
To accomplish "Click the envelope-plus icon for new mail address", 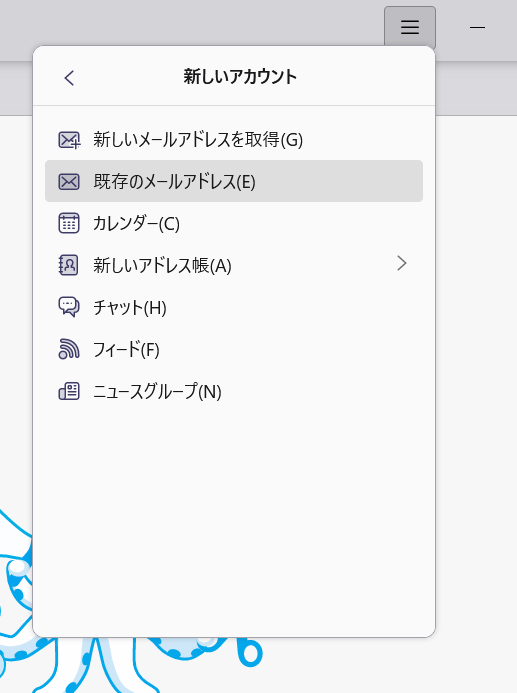I will (x=69, y=140).
